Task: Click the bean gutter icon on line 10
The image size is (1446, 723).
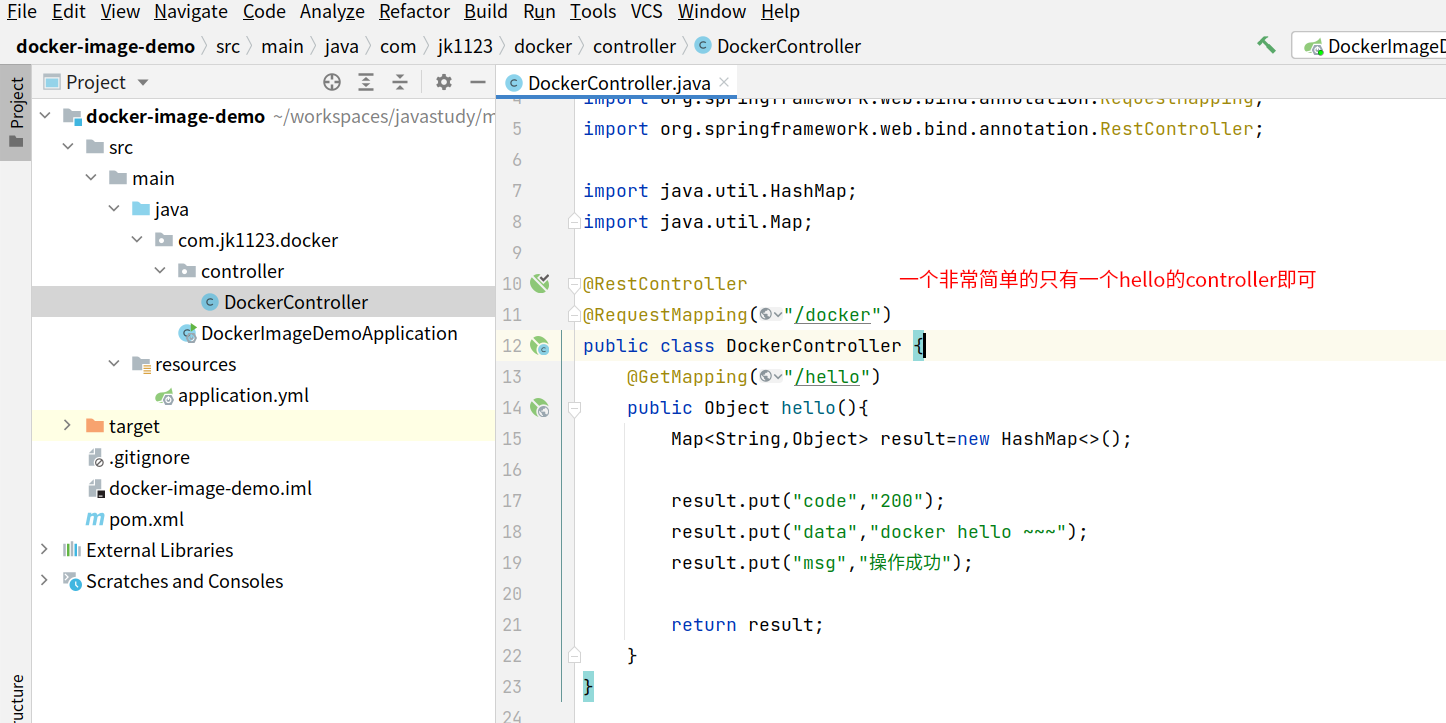Action: pos(540,283)
